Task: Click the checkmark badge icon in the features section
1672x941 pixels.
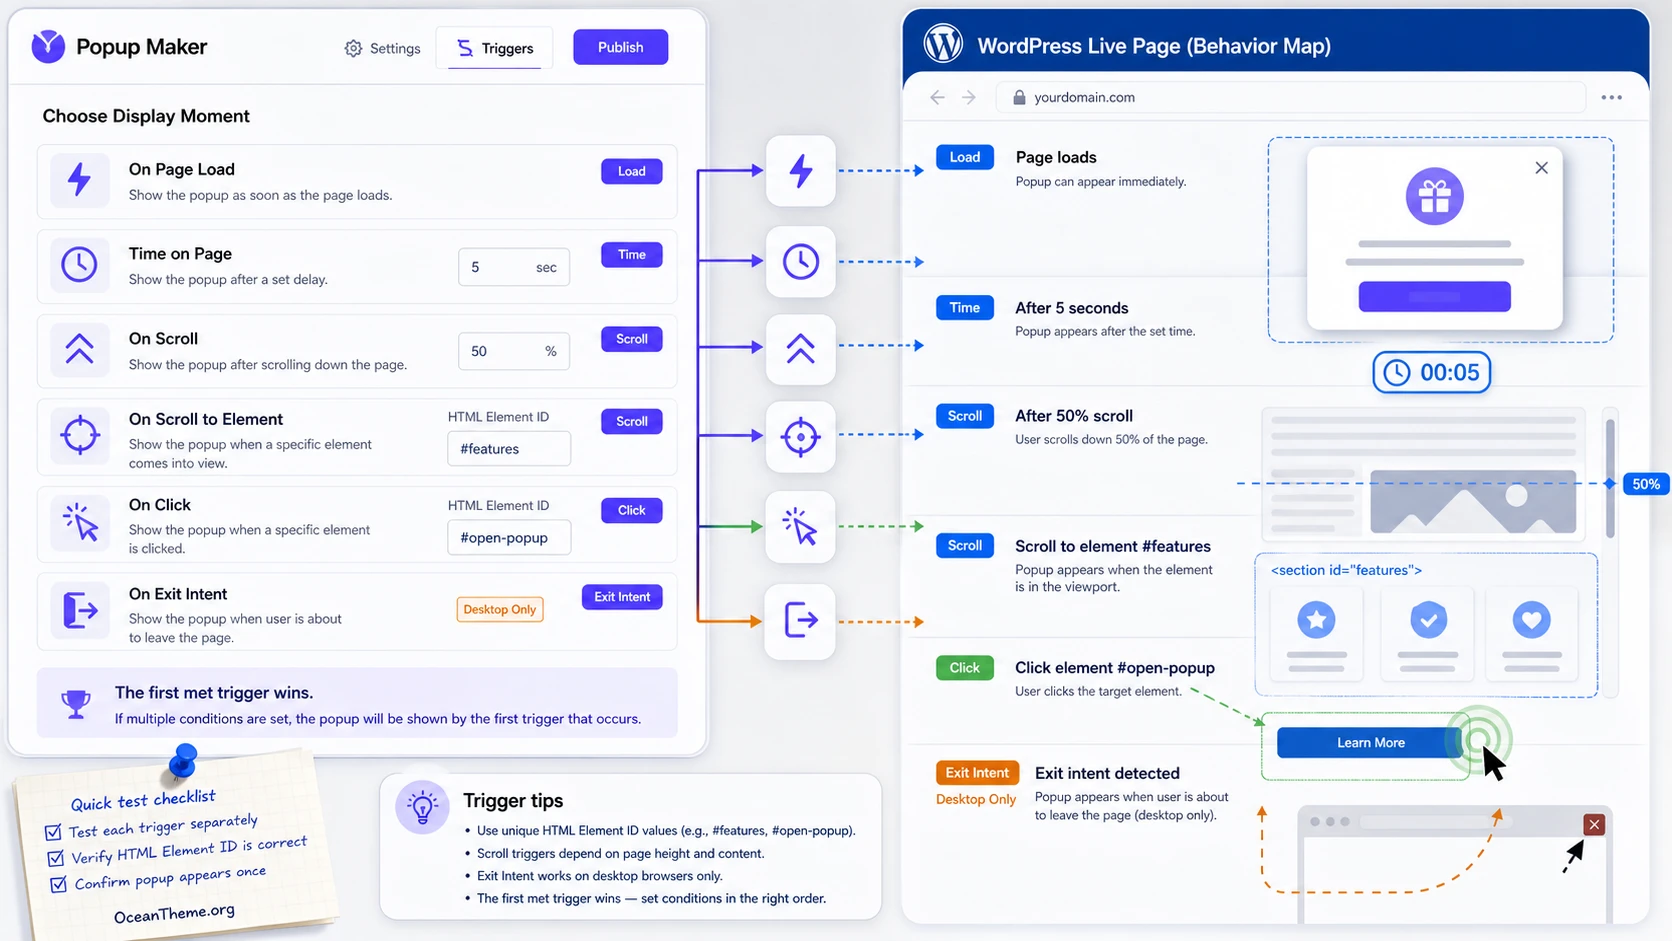Action: click(x=1428, y=620)
